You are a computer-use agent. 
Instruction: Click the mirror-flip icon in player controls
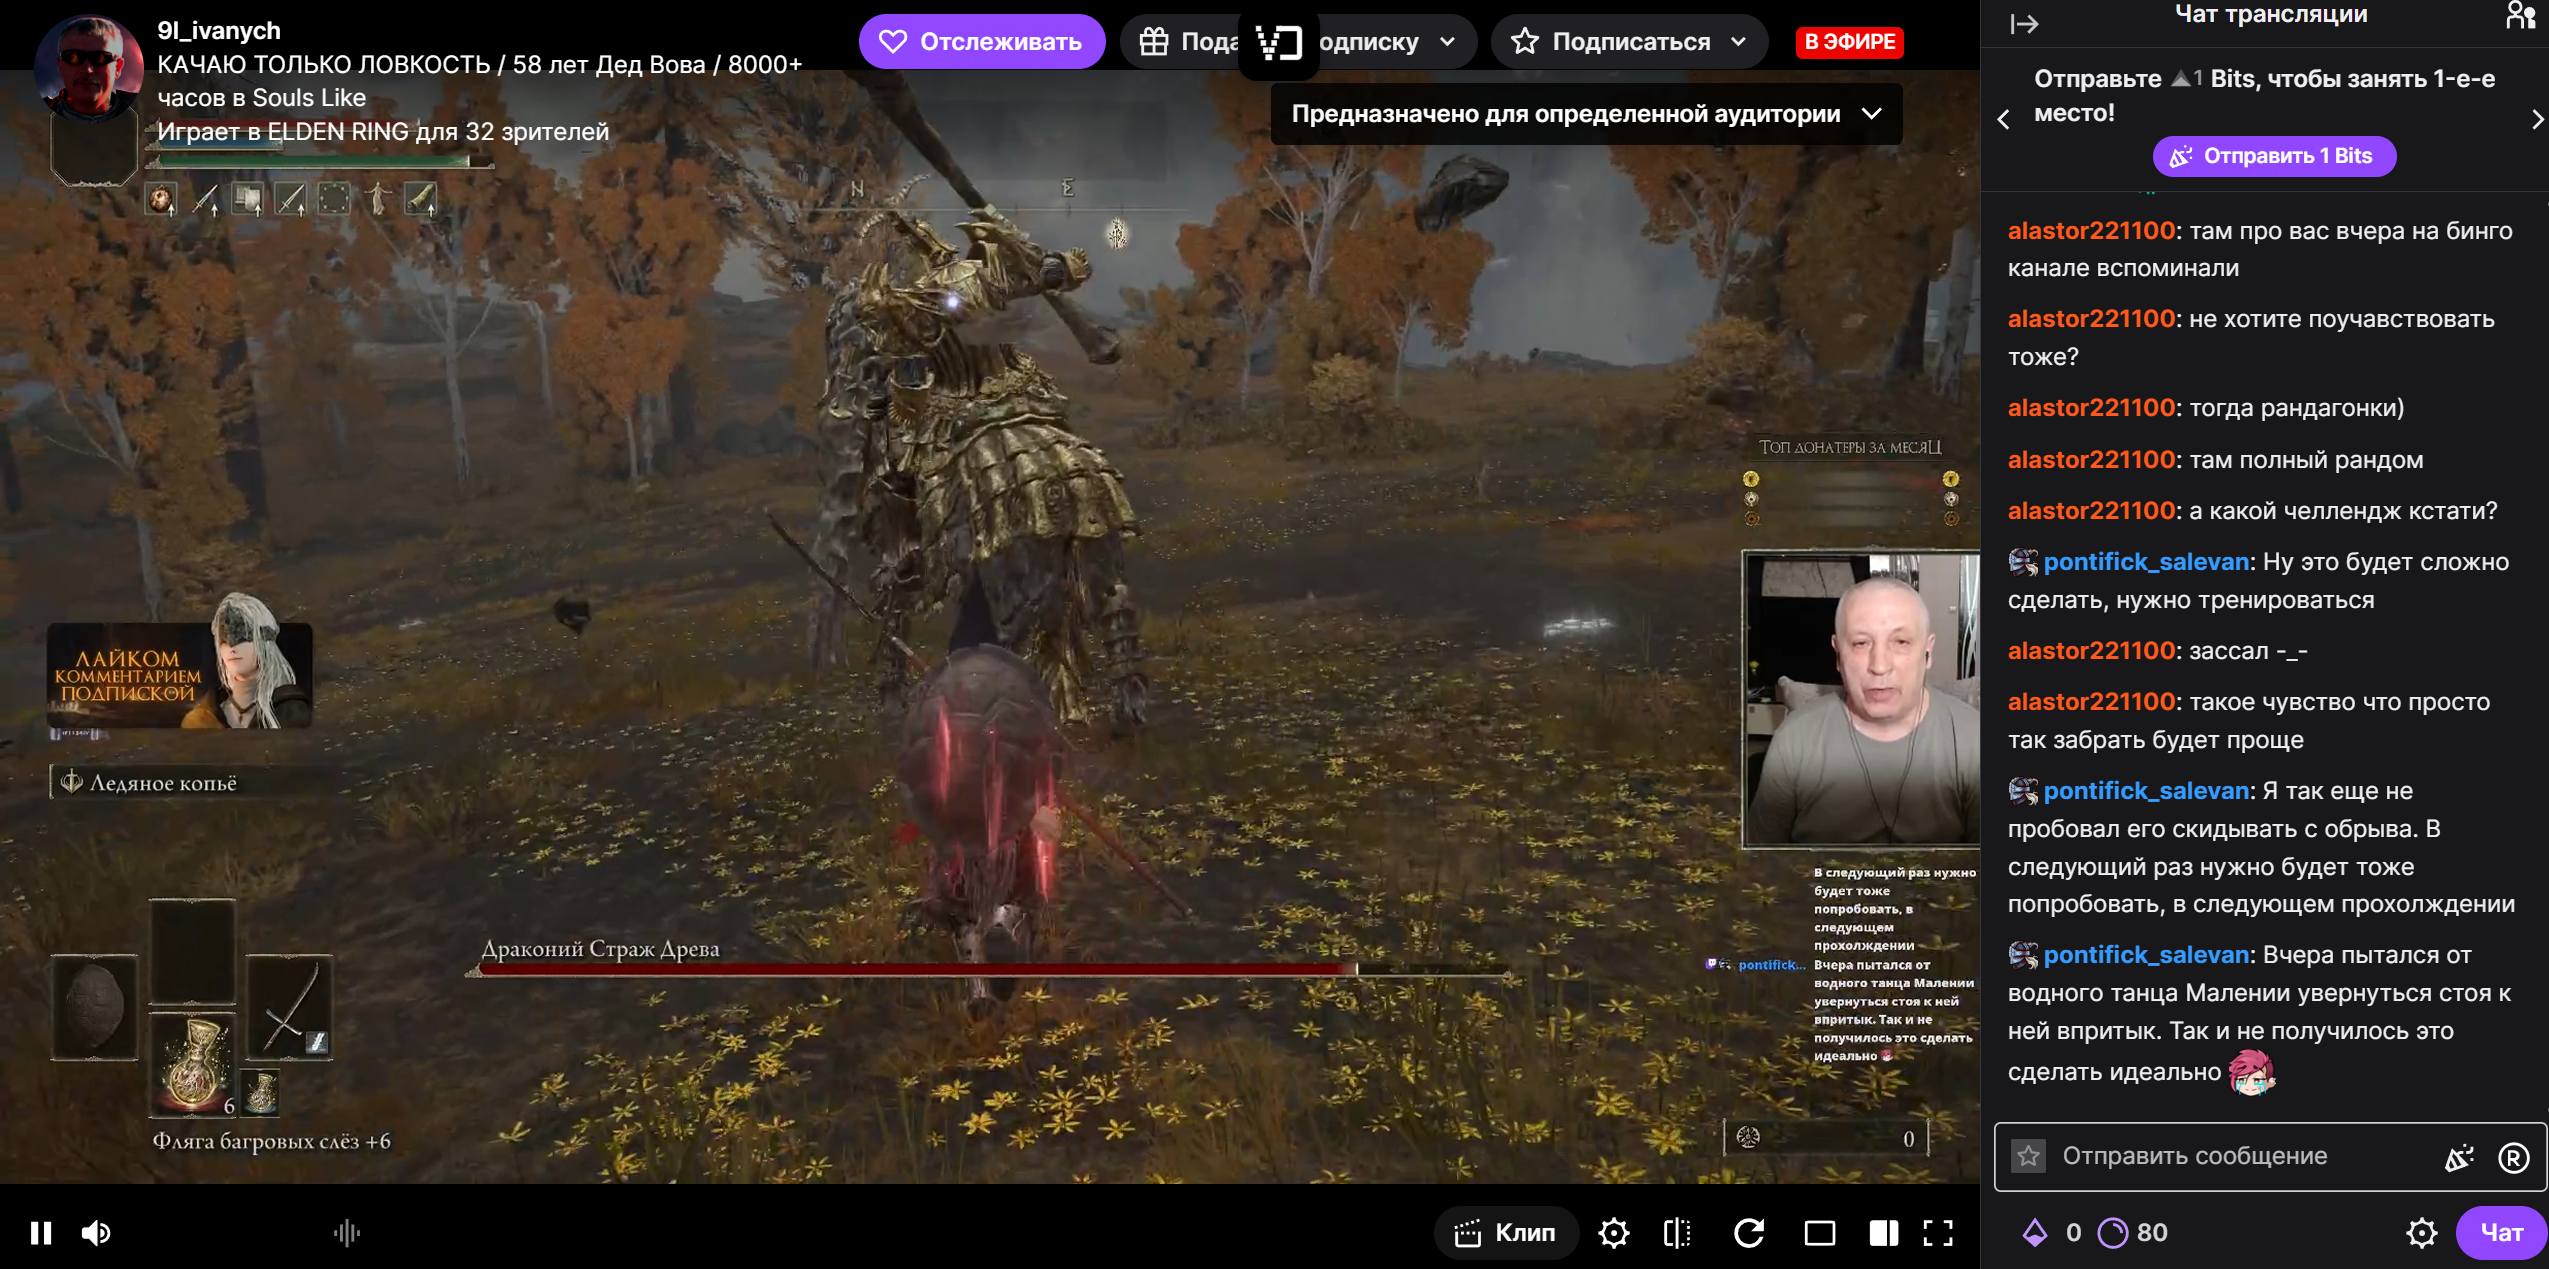1677,1232
